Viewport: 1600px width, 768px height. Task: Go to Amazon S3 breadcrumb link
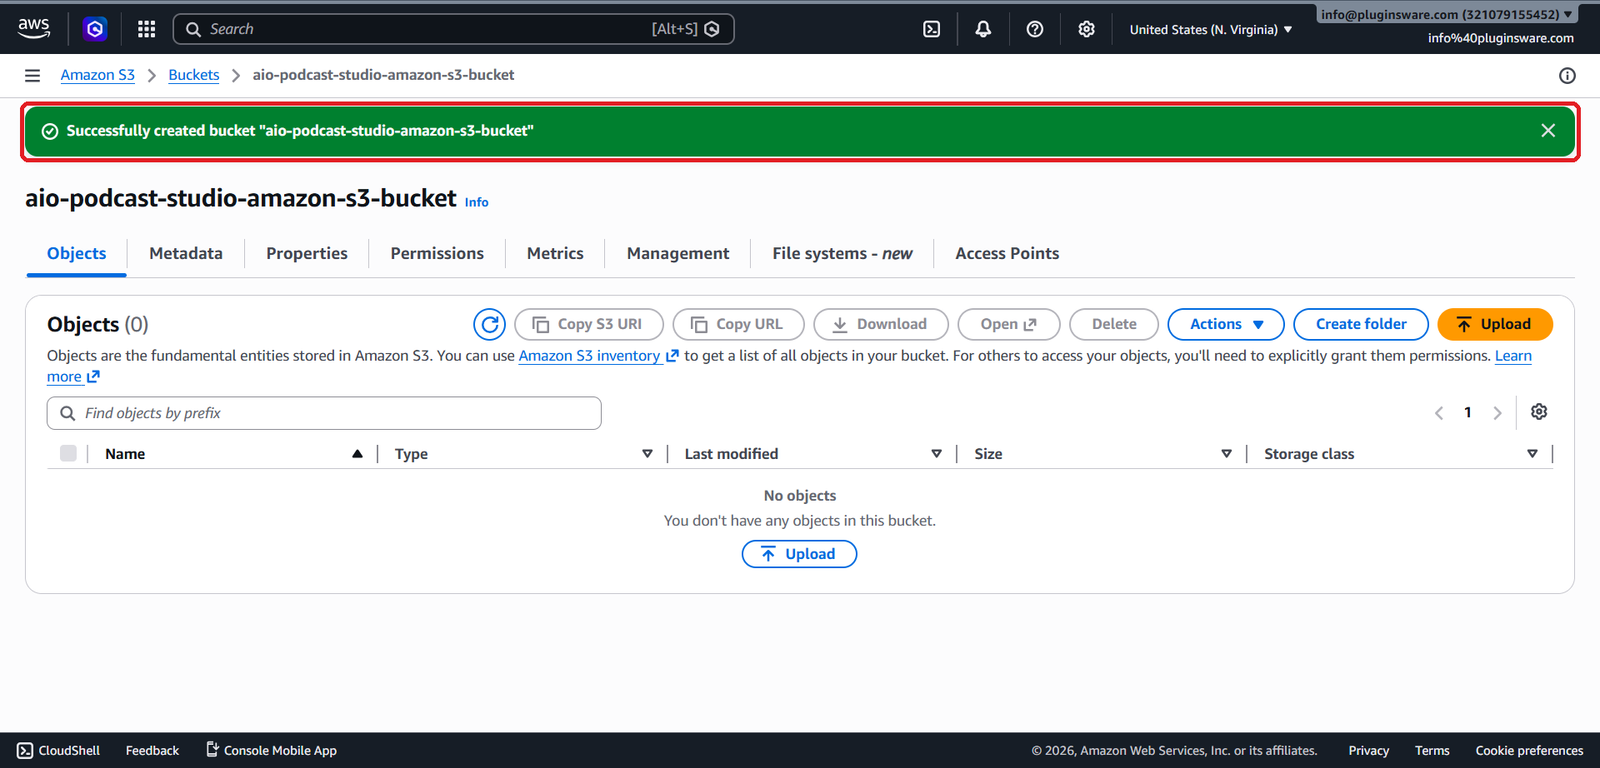tap(97, 75)
